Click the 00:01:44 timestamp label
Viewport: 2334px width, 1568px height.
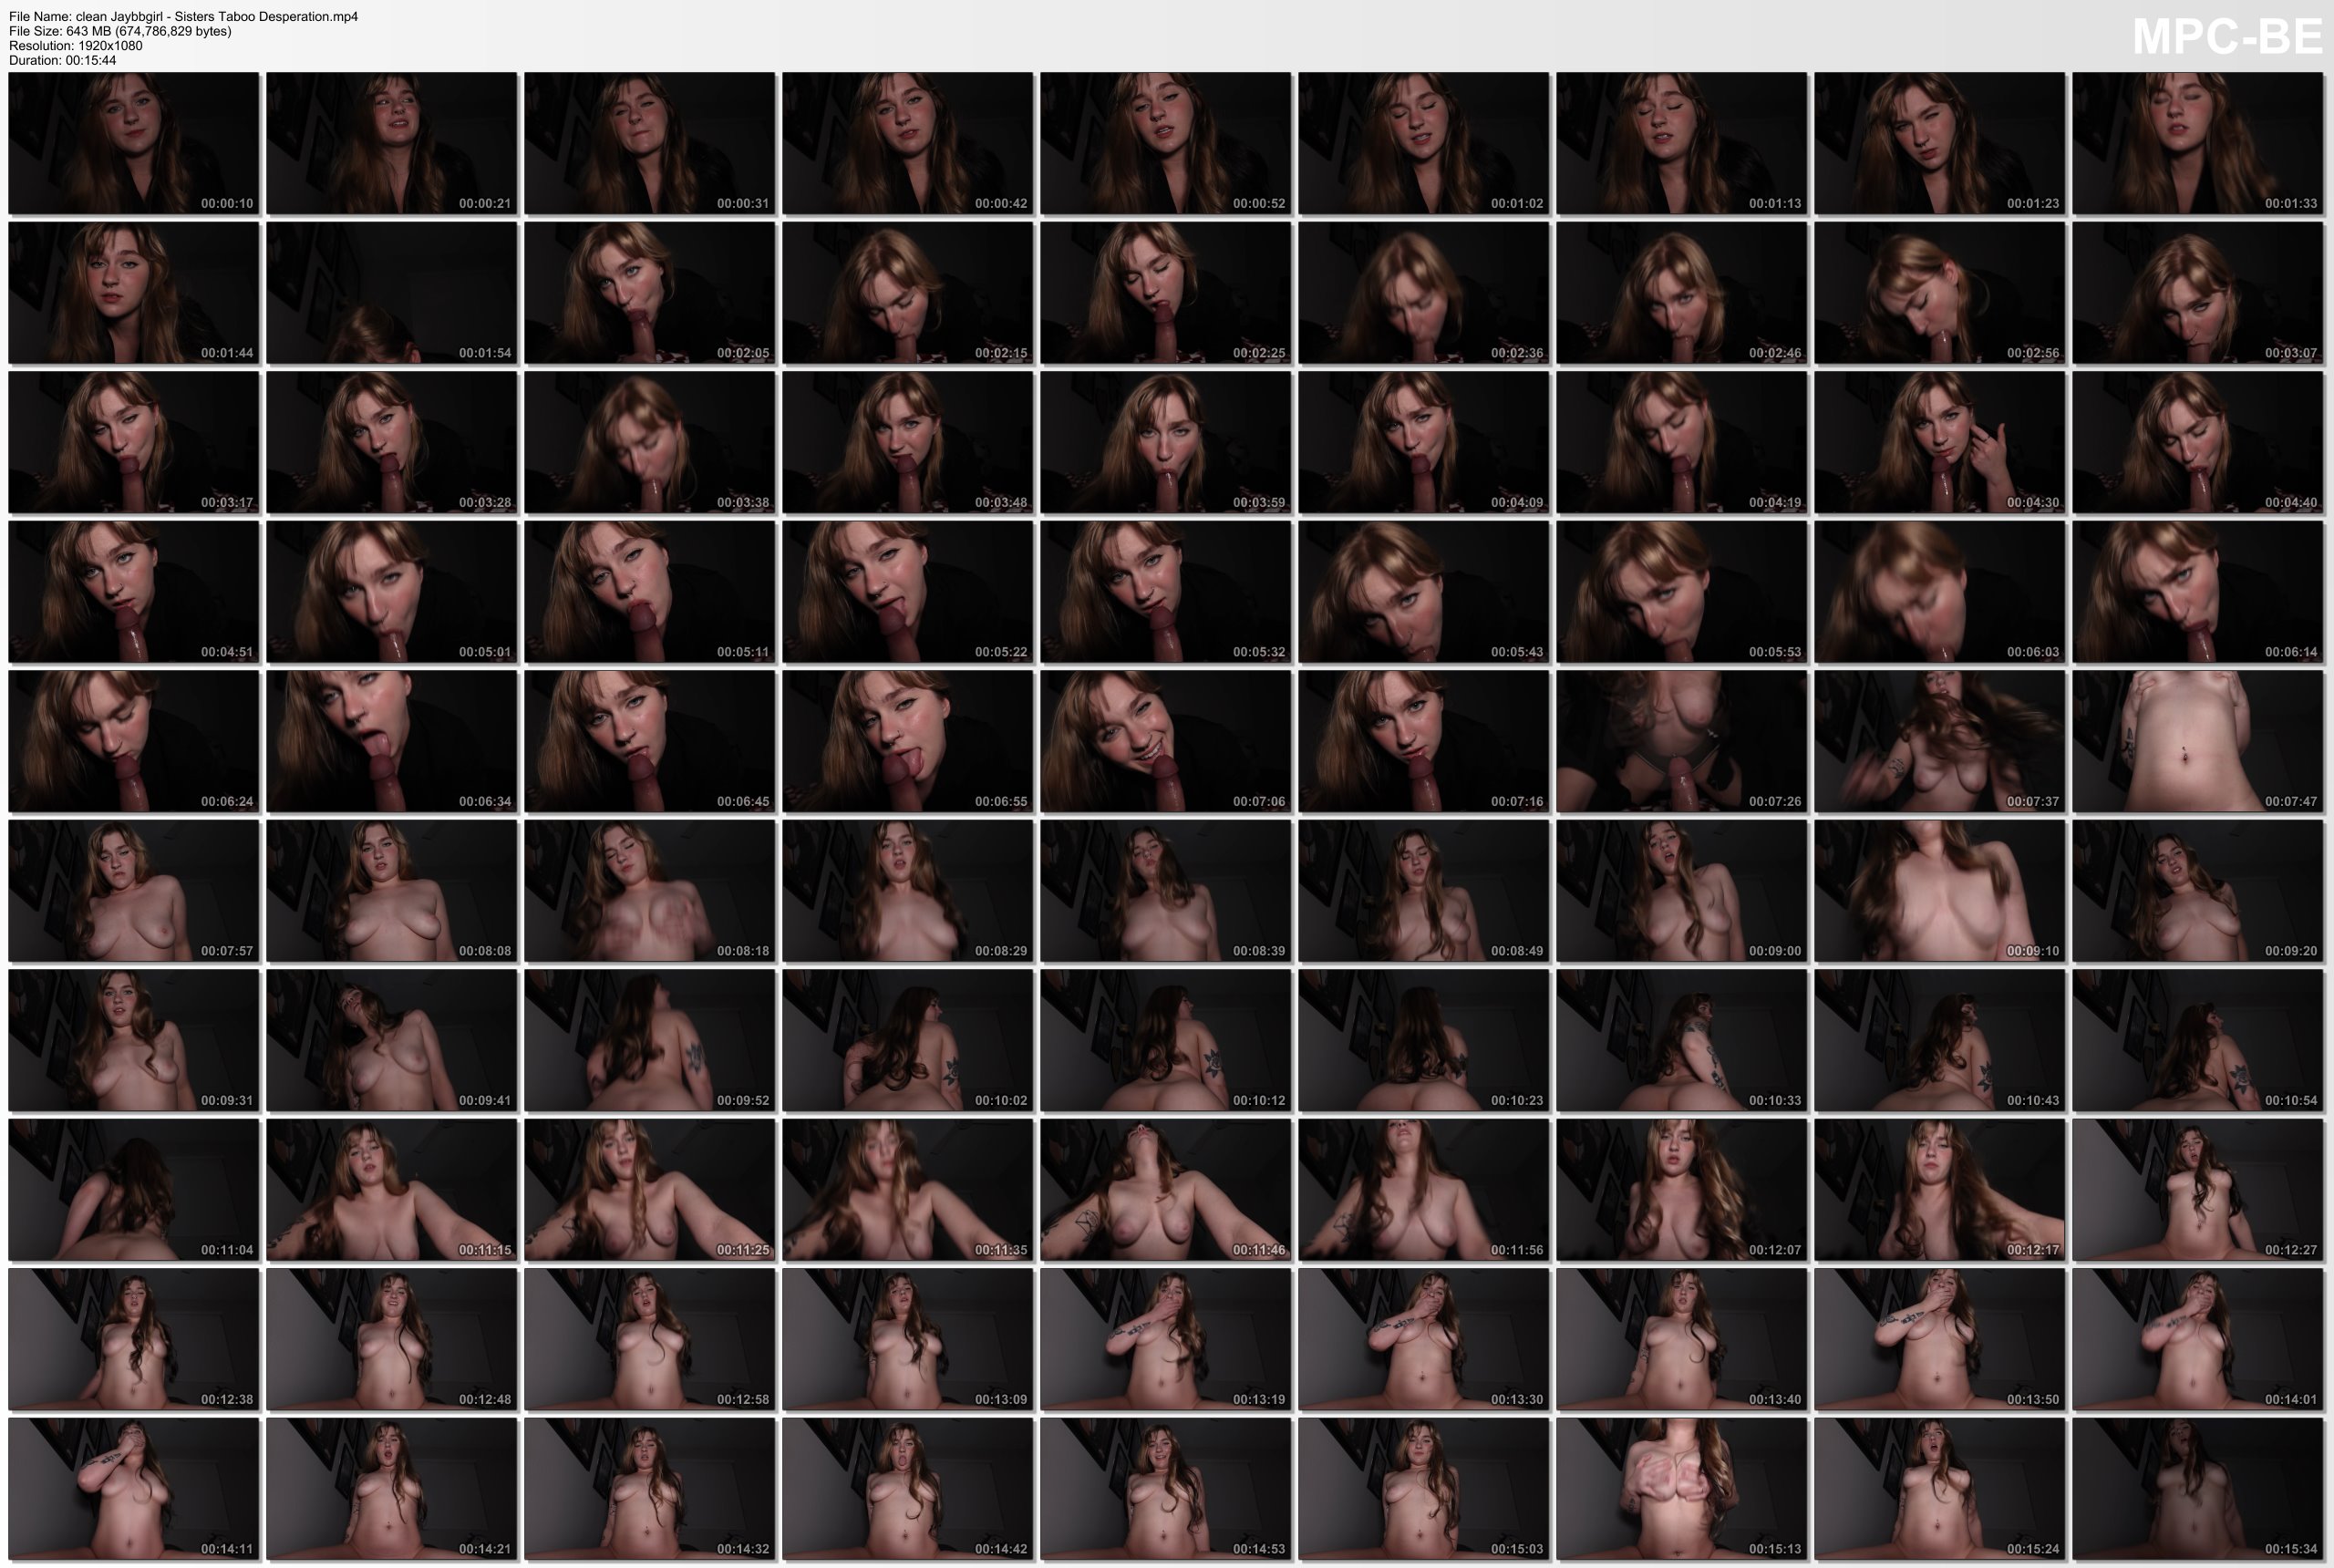pos(227,353)
